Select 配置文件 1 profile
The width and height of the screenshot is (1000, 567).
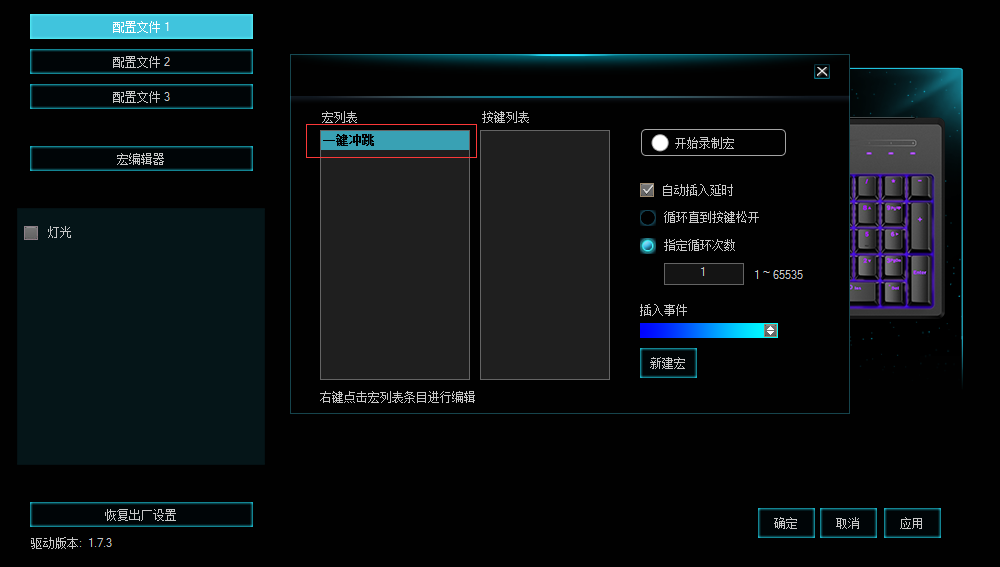tap(141, 27)
